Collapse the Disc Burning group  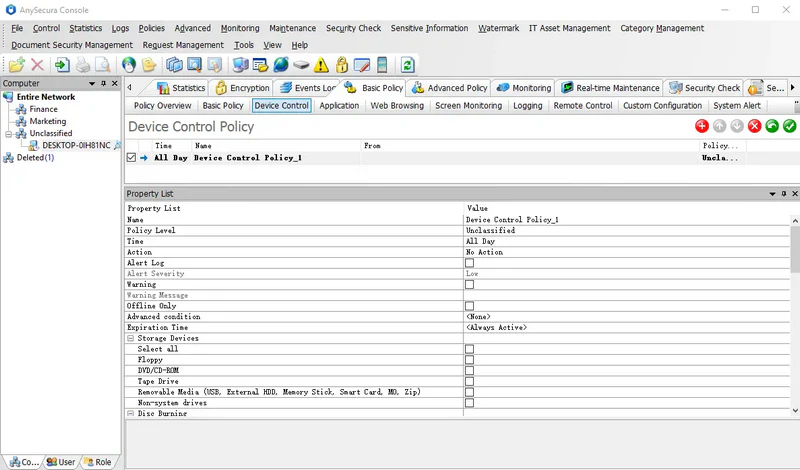(x=131, y=413)
